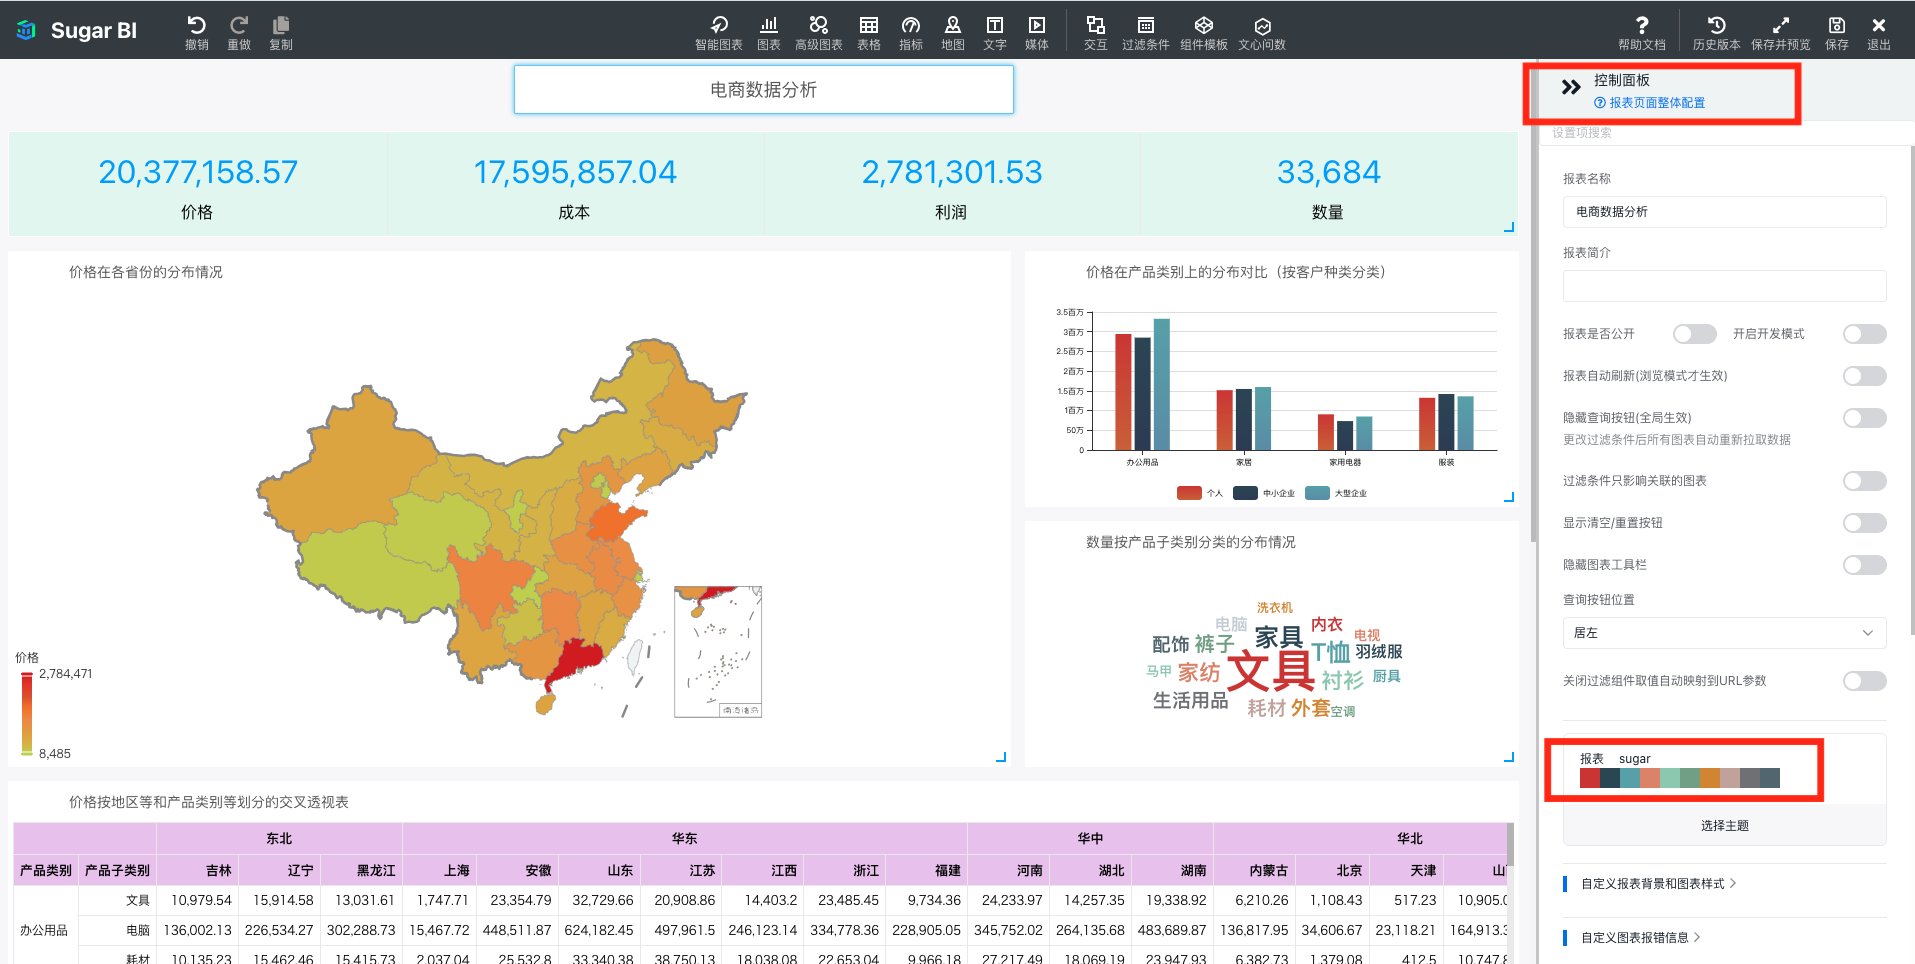
Task: Open the 地图 map tool
Action: [x=953, y=32]
